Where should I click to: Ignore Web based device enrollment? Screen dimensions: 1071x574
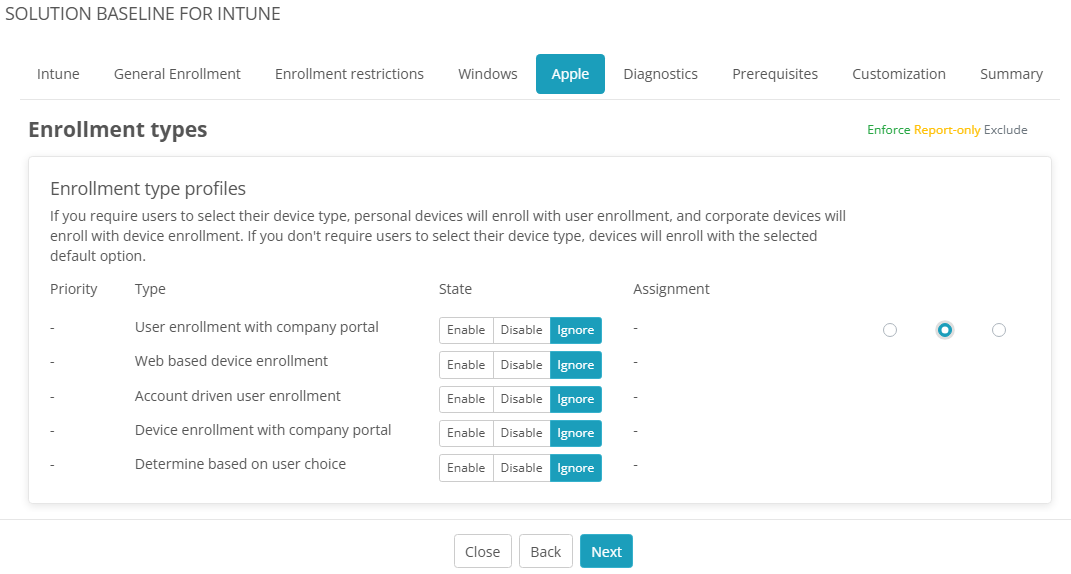pos(576,365)
